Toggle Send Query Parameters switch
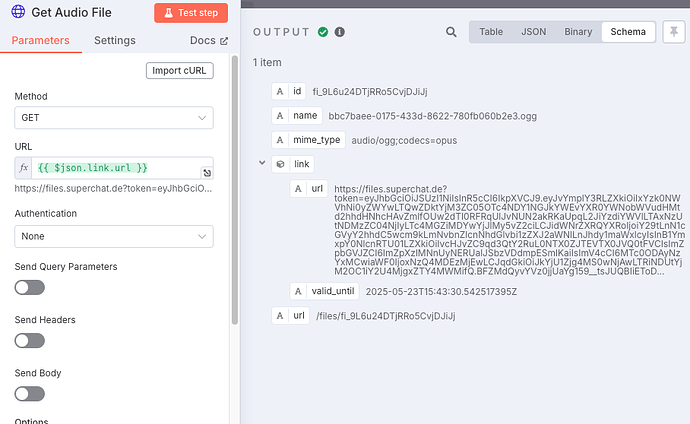This screenshot has height=424, width=690. click(29, 288)
